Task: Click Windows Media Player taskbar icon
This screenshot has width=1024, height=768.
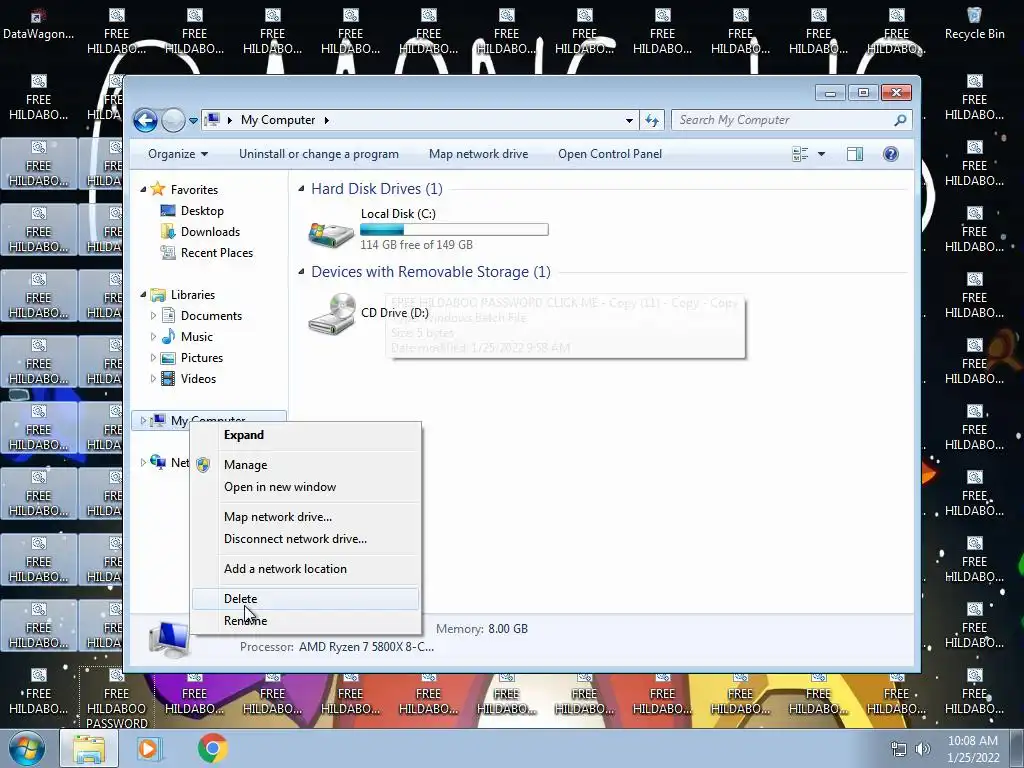Action: (148, 748)
